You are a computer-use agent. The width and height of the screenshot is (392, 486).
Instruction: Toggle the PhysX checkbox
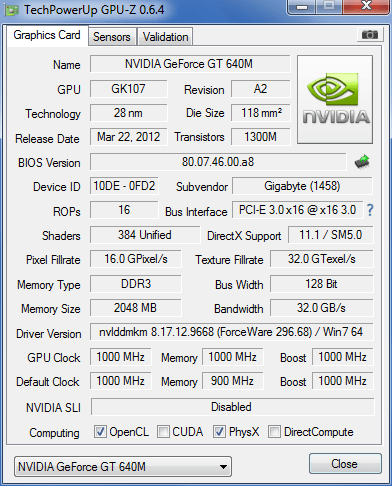click(219, 432)
